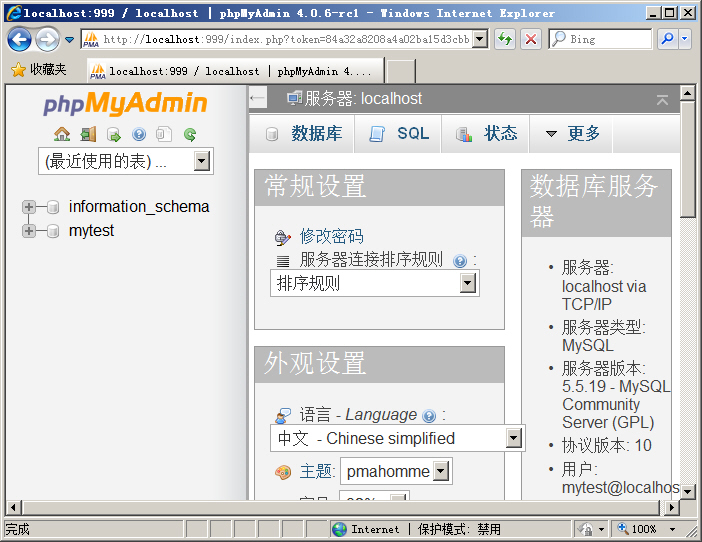
Task: Refresh page using IE refresh button
Action: point(505,39)
